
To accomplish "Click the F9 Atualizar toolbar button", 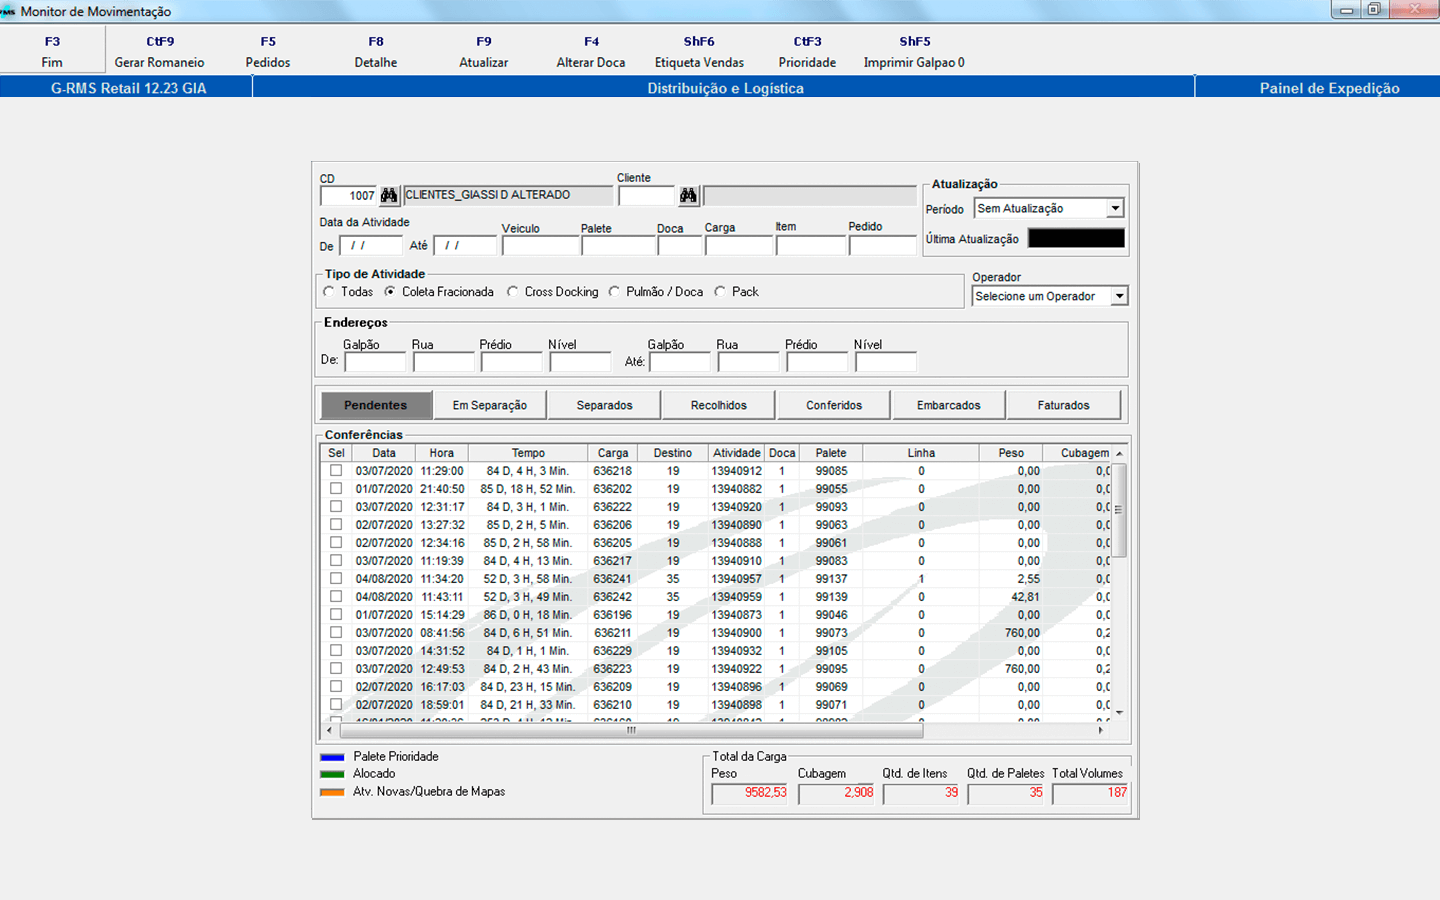I will tap(483, 52).
